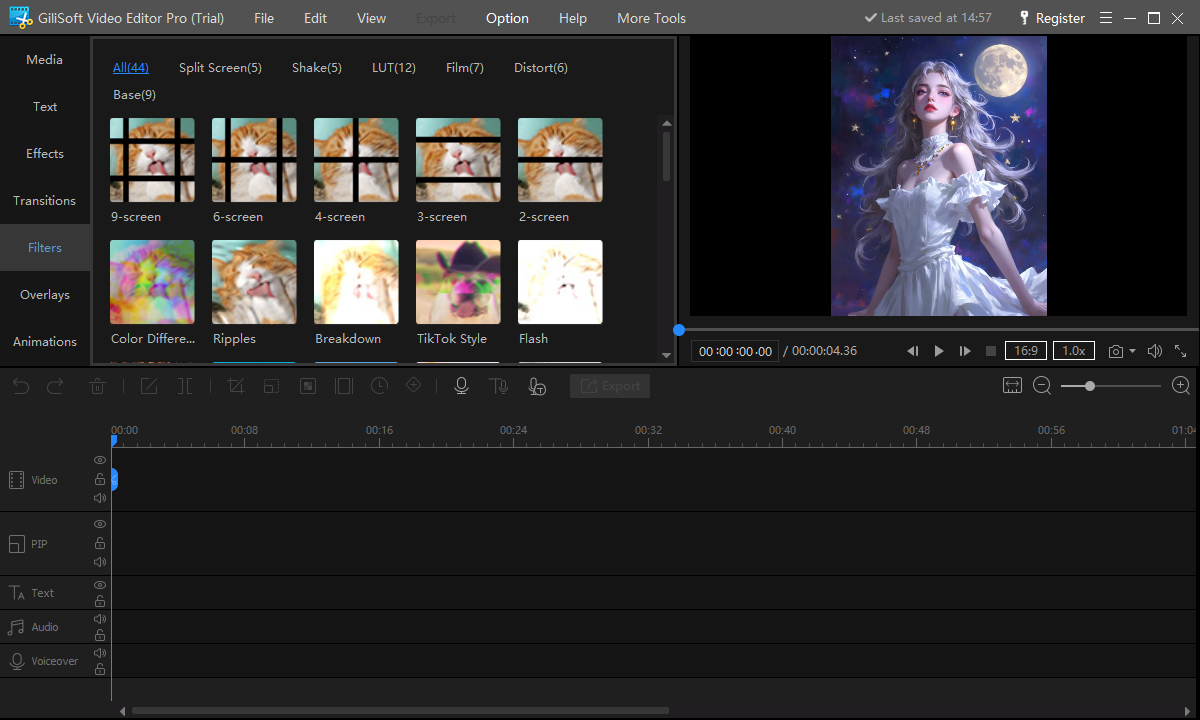Switch to the Transitions panel
Viewport: 1200px width, 720px height.
pyautogui.click(x=45, y=201)
